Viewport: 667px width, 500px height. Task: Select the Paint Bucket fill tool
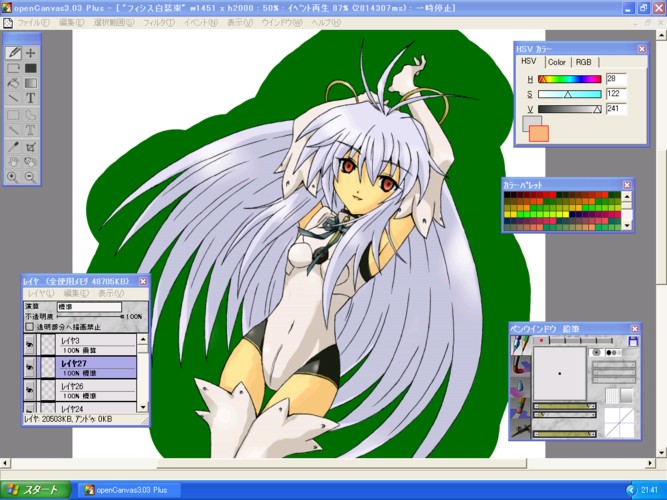pos(14,83)
